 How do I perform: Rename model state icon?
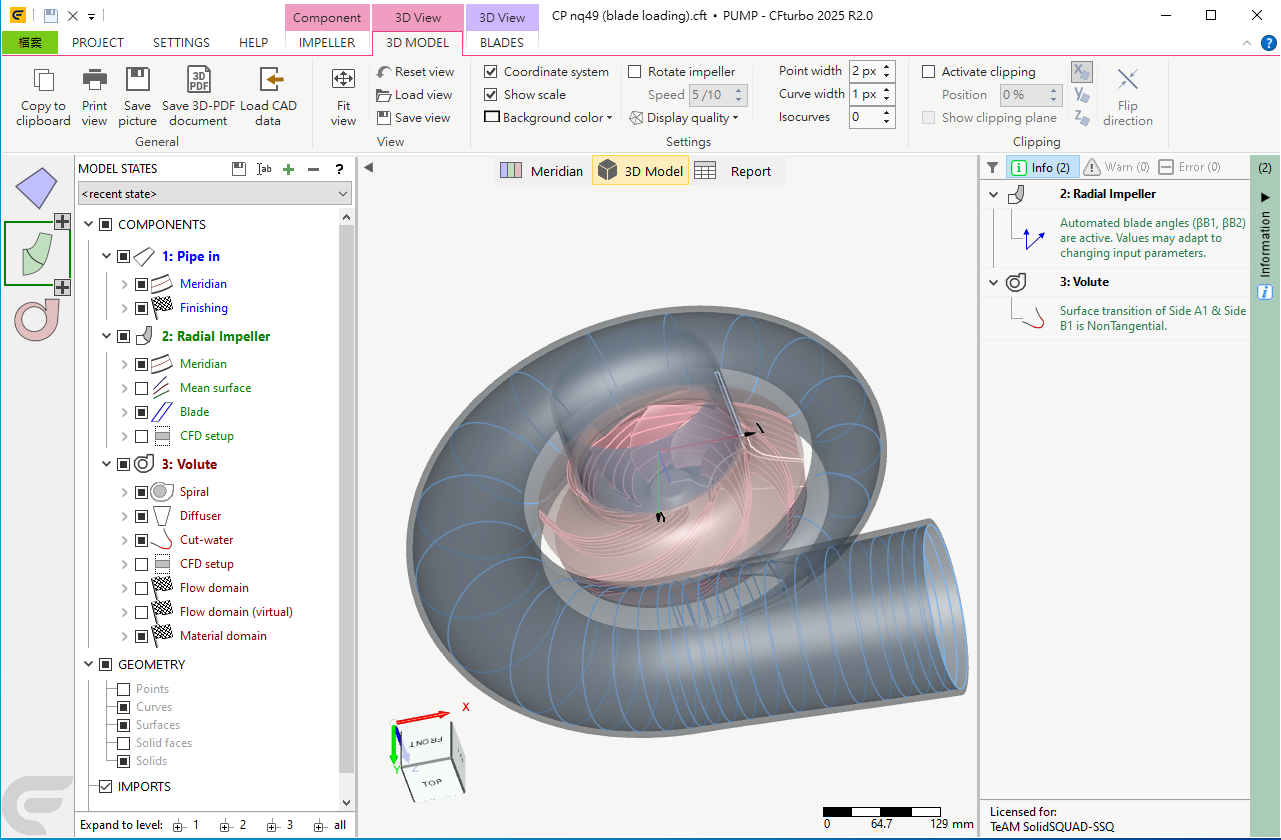coord(264,169)
